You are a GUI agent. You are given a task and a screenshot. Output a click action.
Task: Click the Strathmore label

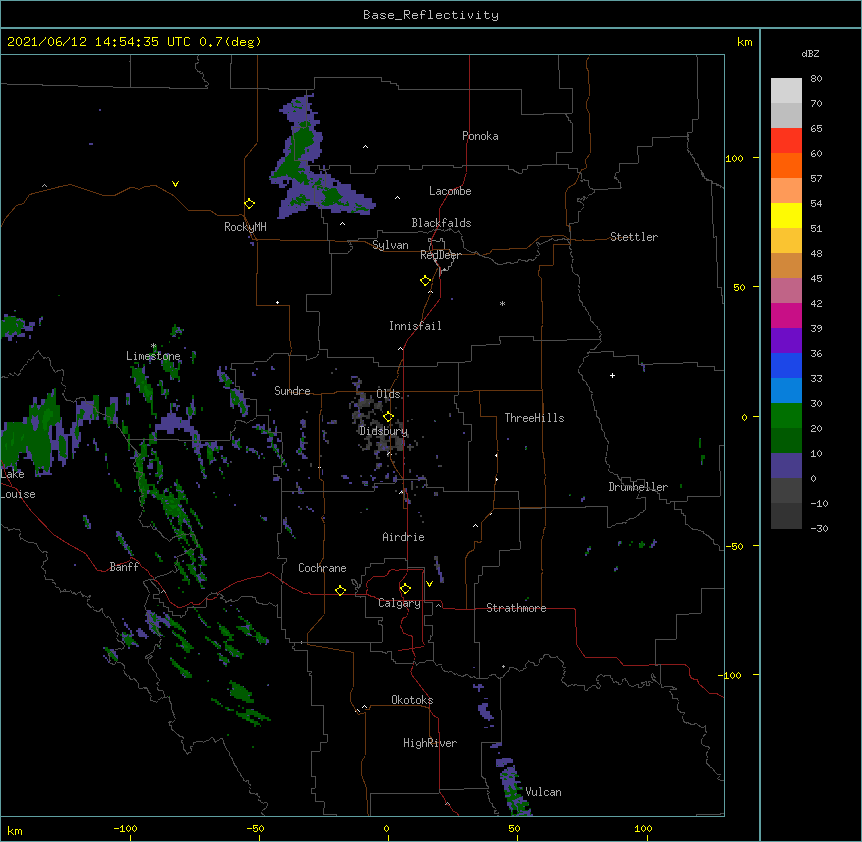[x=516, y=608]
